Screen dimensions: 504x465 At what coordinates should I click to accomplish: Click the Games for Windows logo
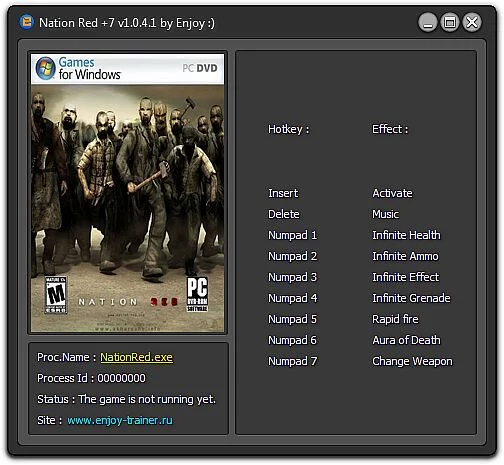[79, 68]
